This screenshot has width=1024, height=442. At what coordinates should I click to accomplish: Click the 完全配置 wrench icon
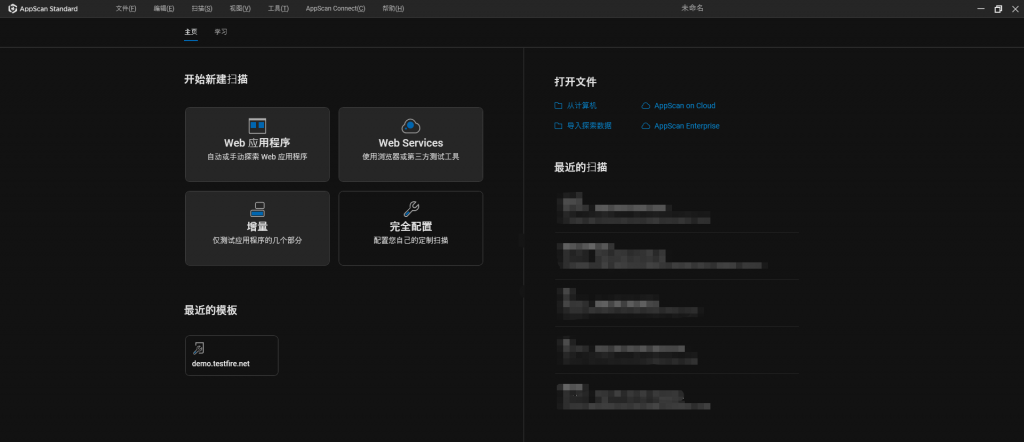pyautogui.click(x=411, y=210)
